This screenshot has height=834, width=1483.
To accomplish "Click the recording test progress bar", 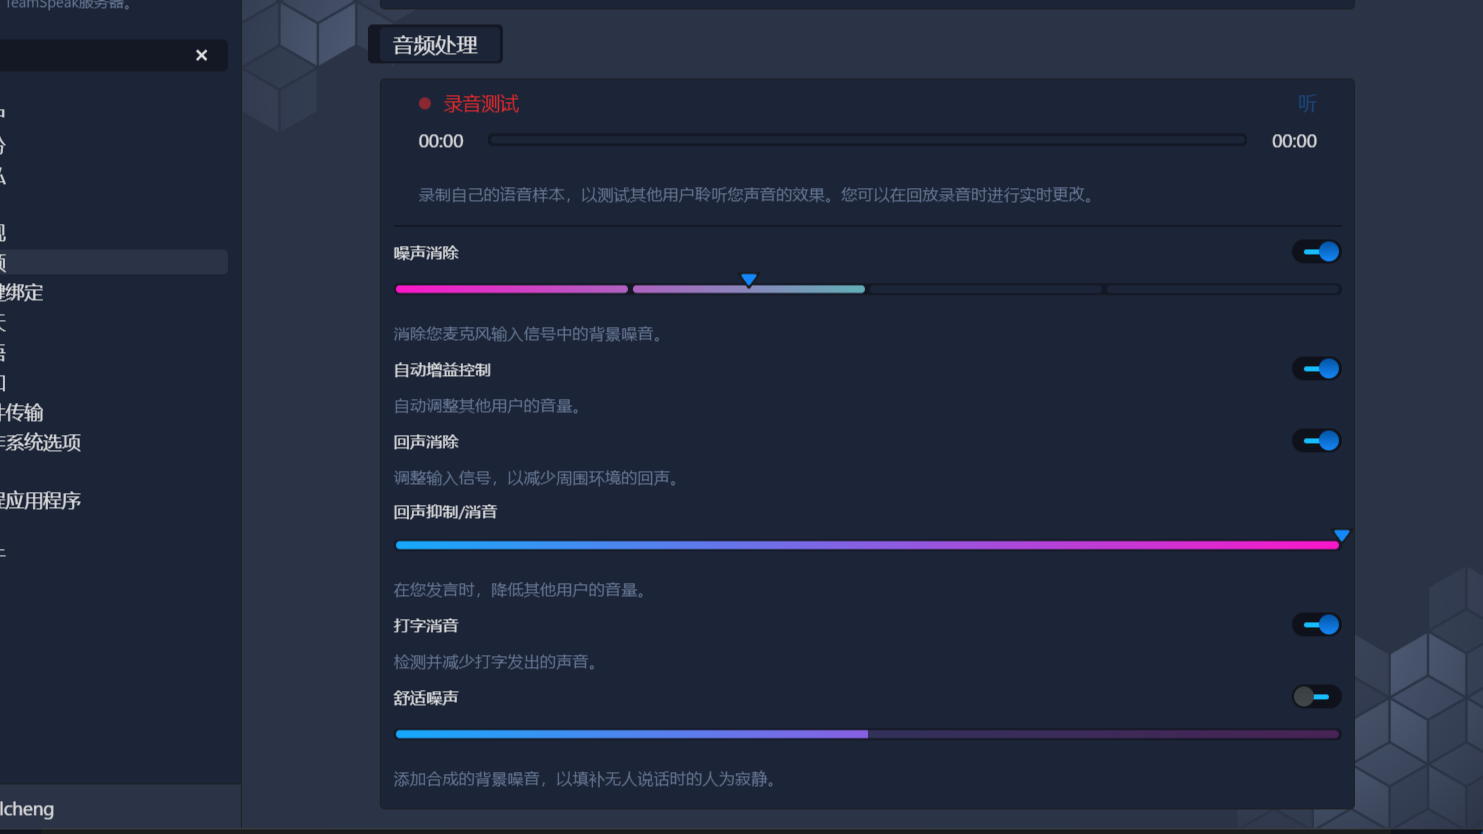I will pyautogui.click(x=866, y=140).
